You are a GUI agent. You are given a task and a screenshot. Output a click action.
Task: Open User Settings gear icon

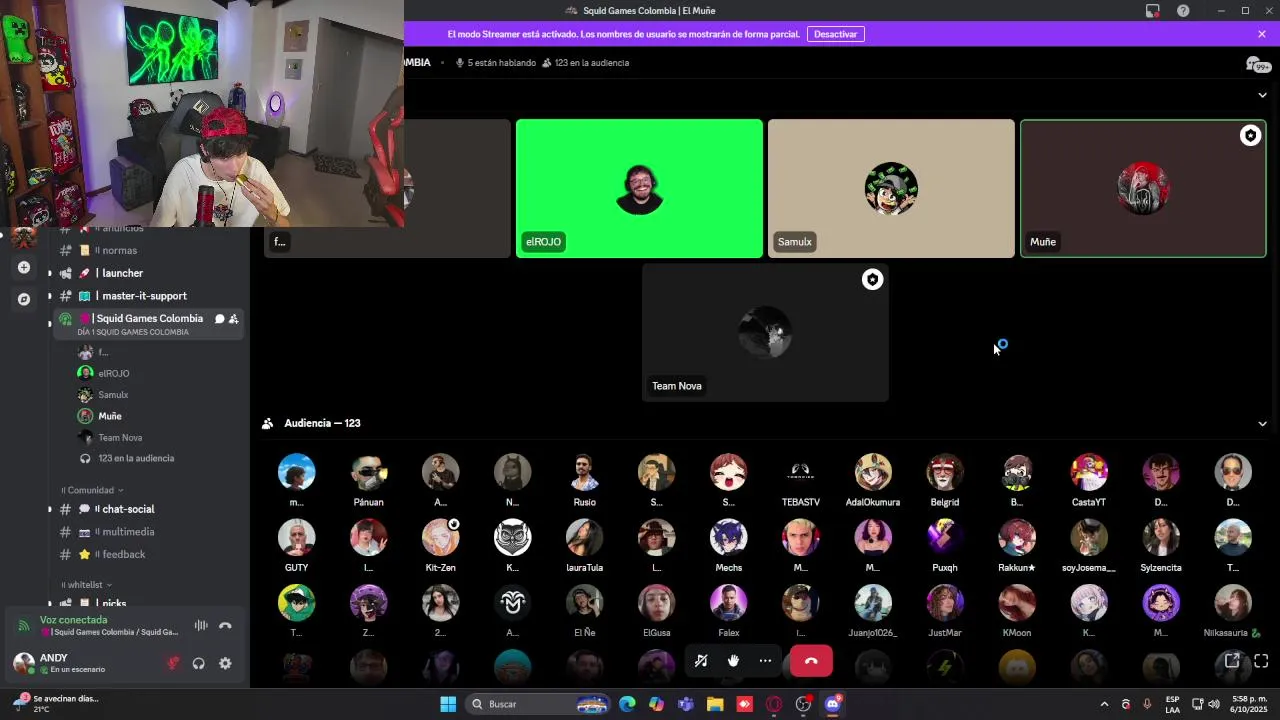pyautogui.click(x=225, y=663)
